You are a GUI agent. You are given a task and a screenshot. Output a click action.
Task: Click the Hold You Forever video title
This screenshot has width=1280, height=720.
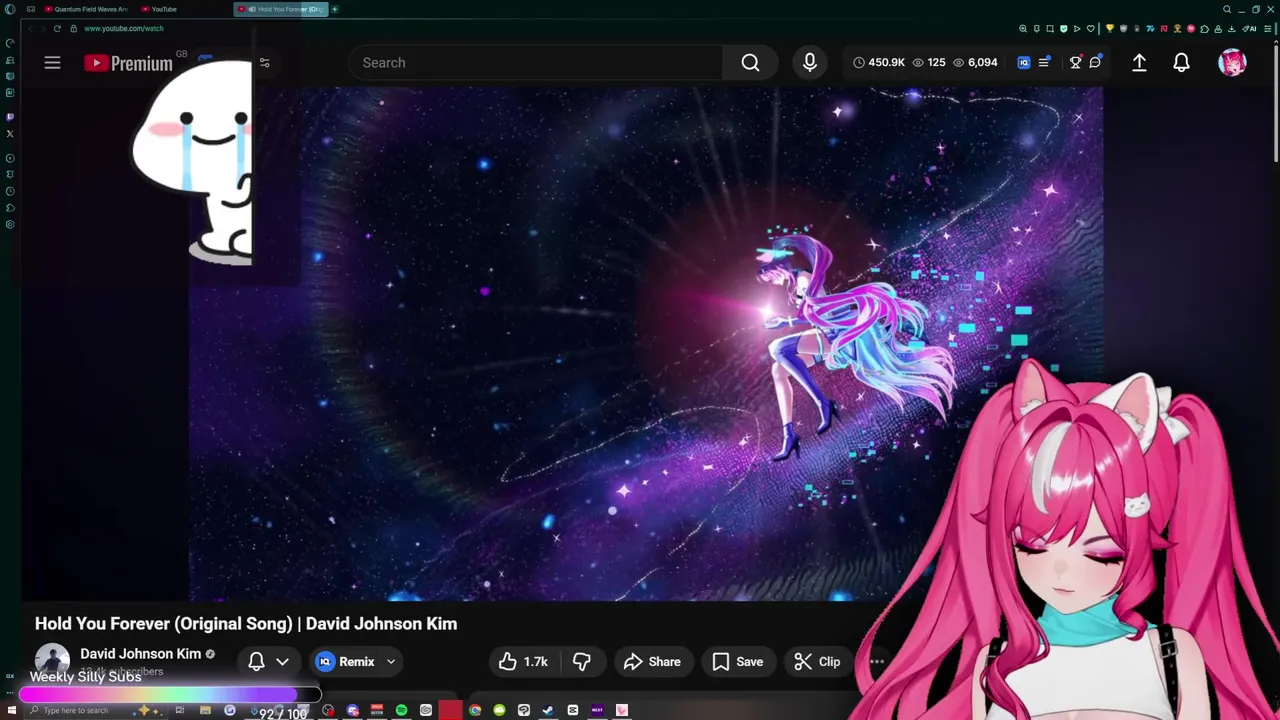[x=246, y=623]
